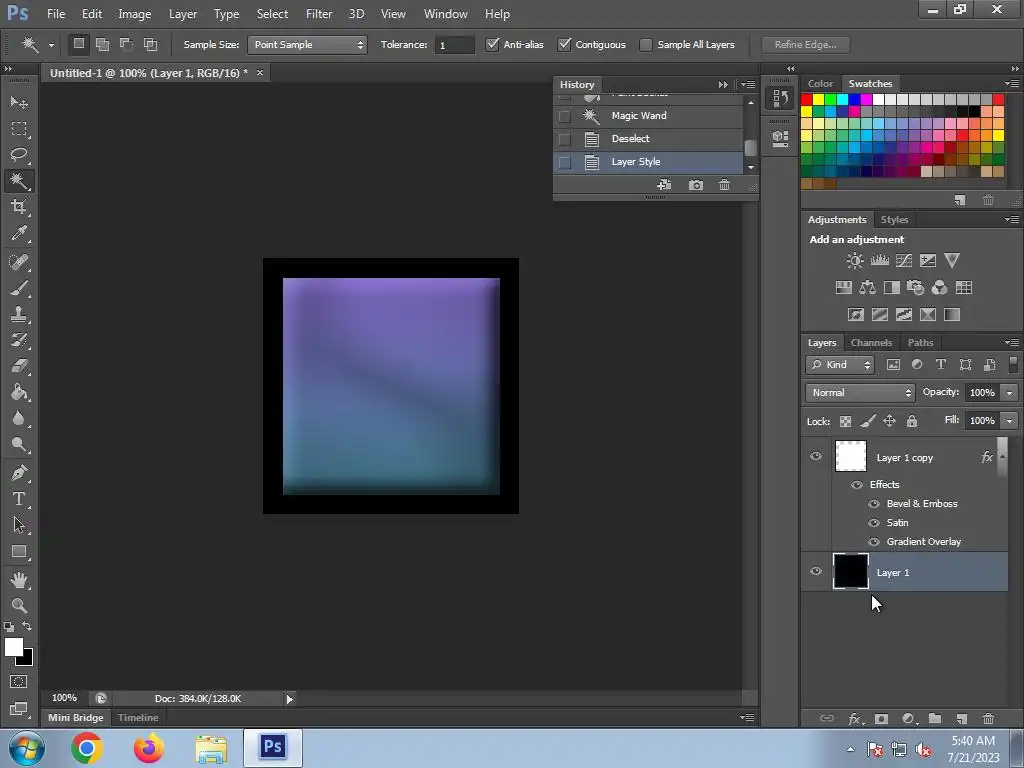The height and width of the screenshot is (768, 1024).
Task: Open layer Kind filter dropdown
Action: (840, 365)
